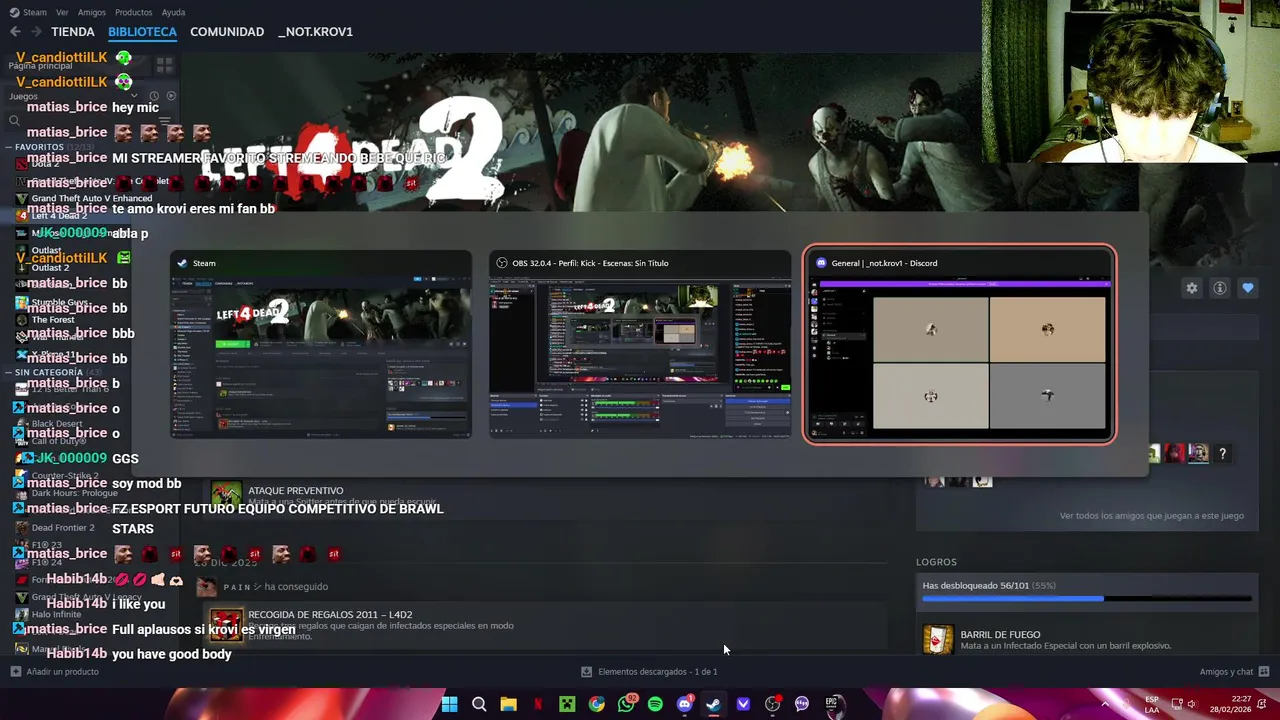Select Left 4 Dead 2 in library list
The image size is (1280, 720).
coord(59,216)
